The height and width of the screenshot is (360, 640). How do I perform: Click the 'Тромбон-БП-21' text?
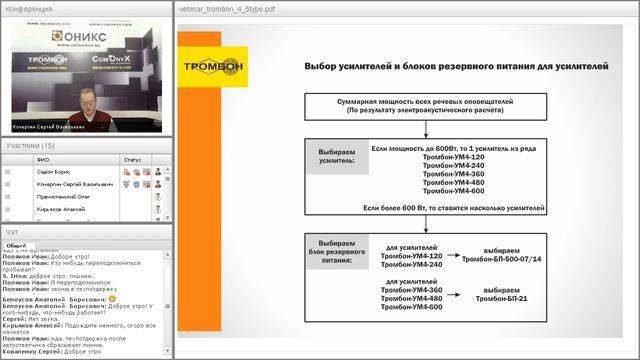coord(502,299)
